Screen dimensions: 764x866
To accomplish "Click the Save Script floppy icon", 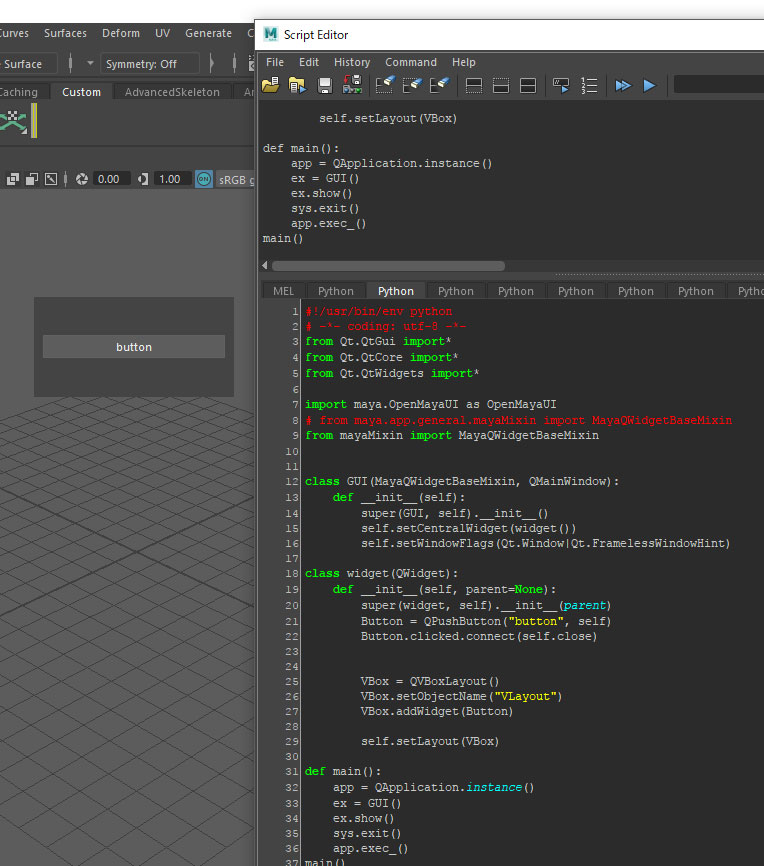I will pyautogui.click(x=324, y=86).
